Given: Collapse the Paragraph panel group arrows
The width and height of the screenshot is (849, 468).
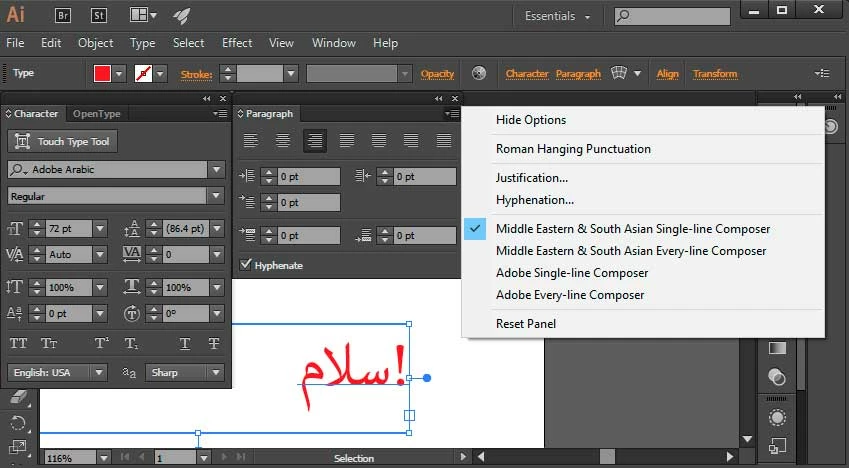Looking at the screenshot, I should (438, 98).
